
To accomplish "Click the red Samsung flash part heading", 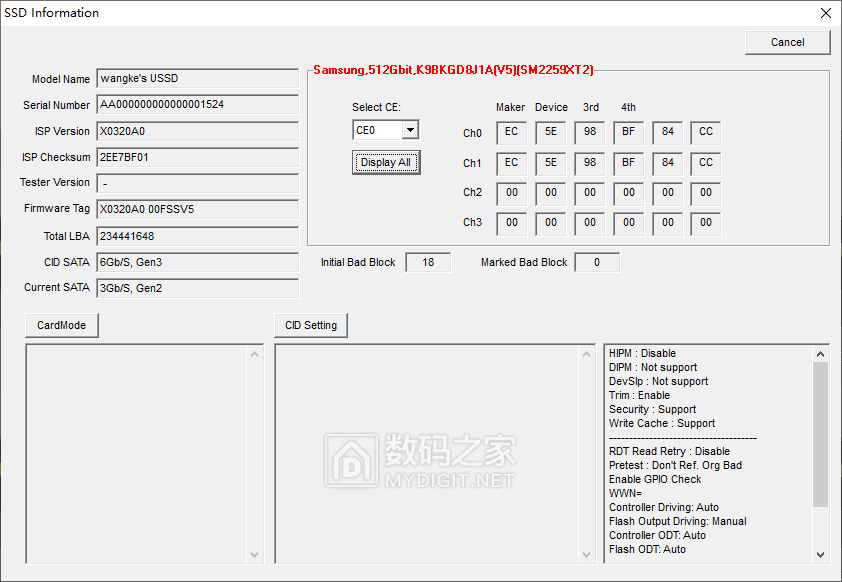I will tap(453, 70).
